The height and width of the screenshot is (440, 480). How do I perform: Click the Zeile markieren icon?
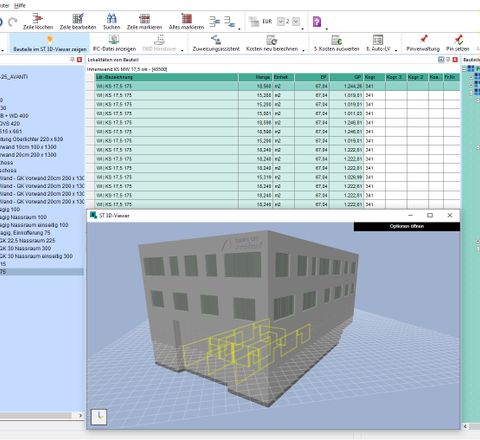144,18
